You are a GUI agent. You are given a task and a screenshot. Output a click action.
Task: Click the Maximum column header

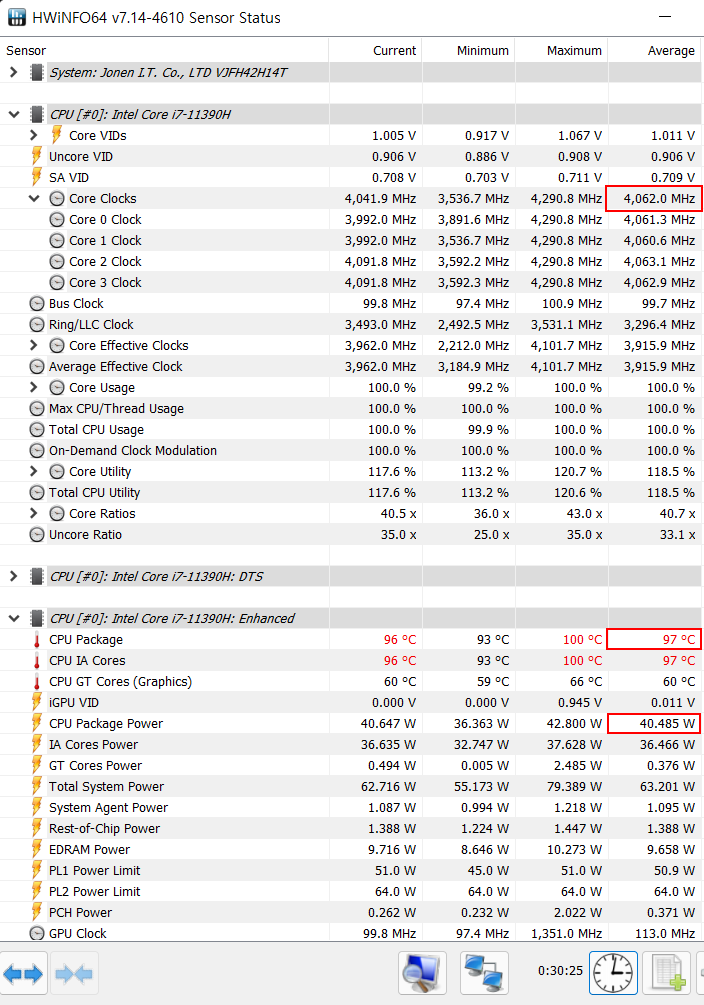(561, 51)
